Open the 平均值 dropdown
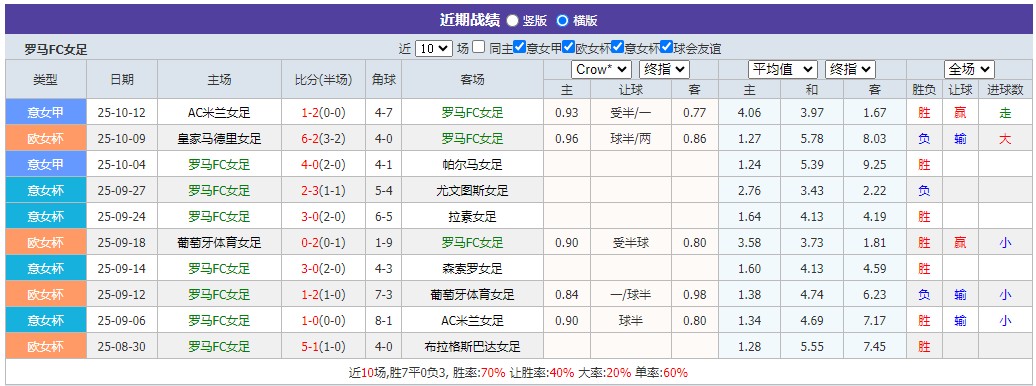This screenshot has width=1036, height=386. pyautogui.click(x=783, y=69)
